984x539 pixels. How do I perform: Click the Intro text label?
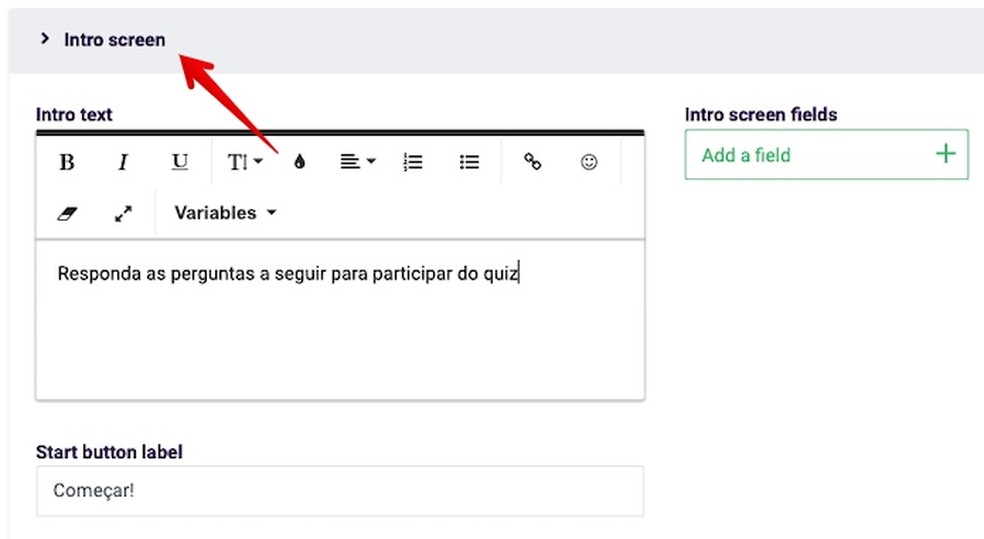(x=74, y=114)
